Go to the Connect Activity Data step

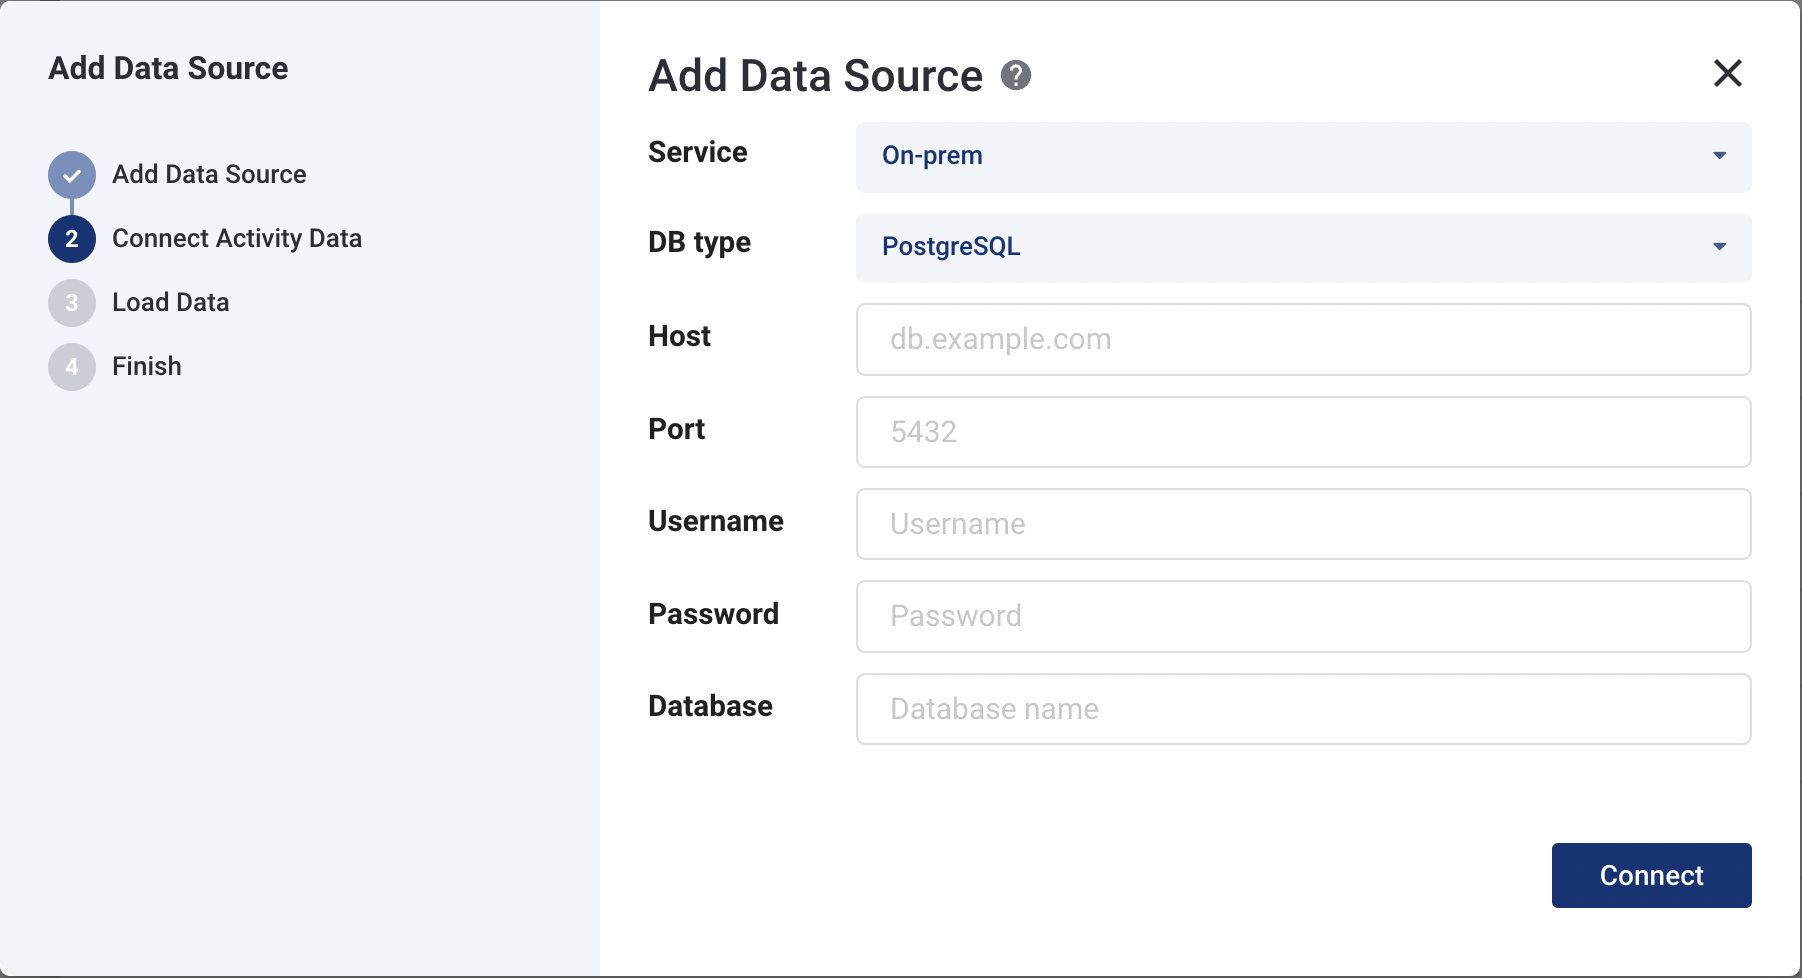pos(237,238)
